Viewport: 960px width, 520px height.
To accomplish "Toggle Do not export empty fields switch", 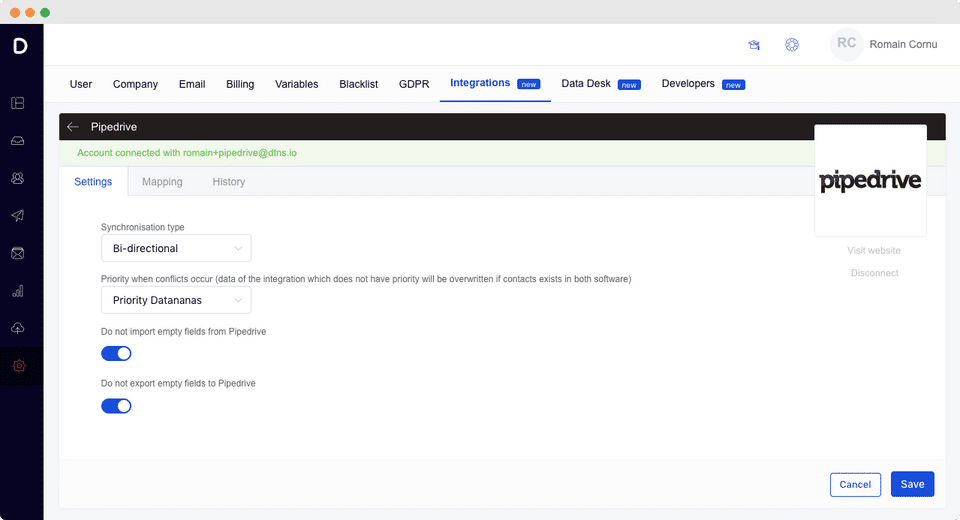I will click(116, 406).
